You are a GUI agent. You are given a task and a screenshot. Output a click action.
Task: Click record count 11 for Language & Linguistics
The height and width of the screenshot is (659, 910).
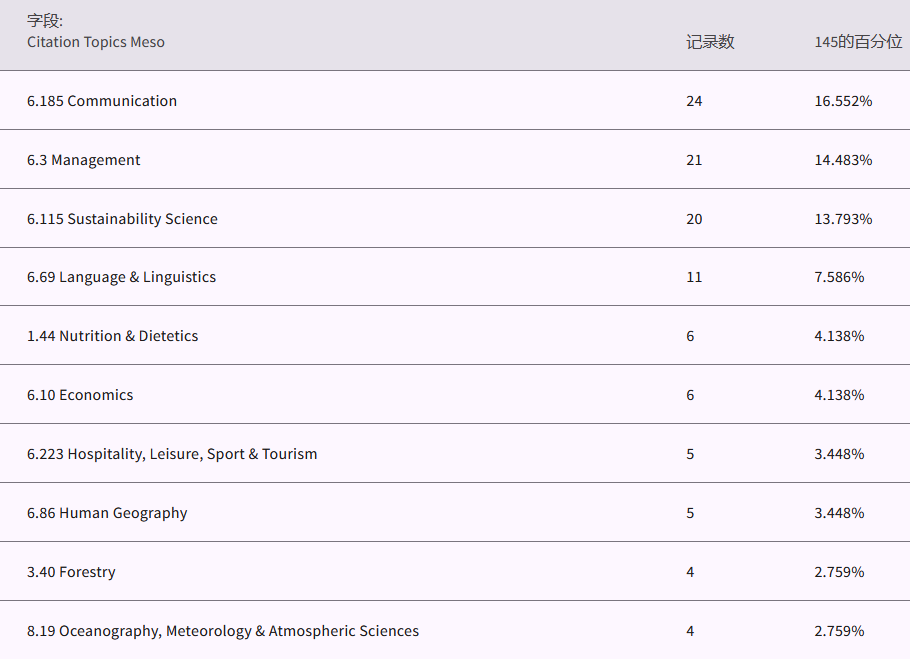[694, 277]
